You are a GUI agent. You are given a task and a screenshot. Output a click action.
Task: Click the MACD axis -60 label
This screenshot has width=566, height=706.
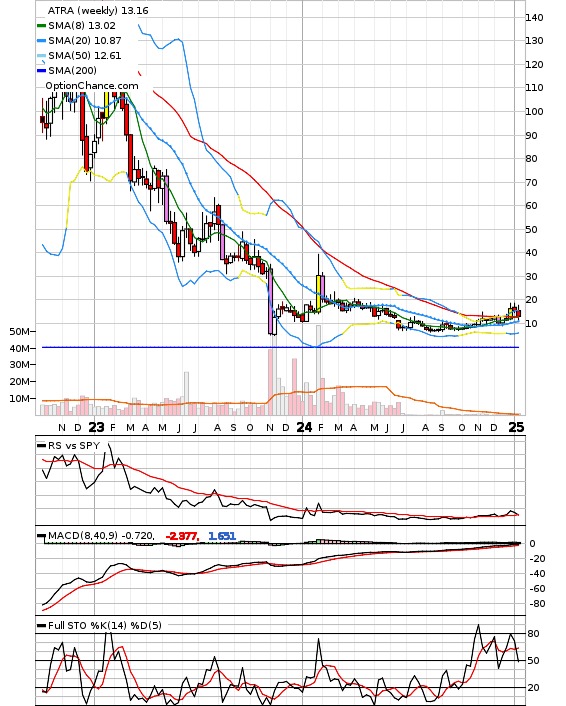tap(537, 588)
